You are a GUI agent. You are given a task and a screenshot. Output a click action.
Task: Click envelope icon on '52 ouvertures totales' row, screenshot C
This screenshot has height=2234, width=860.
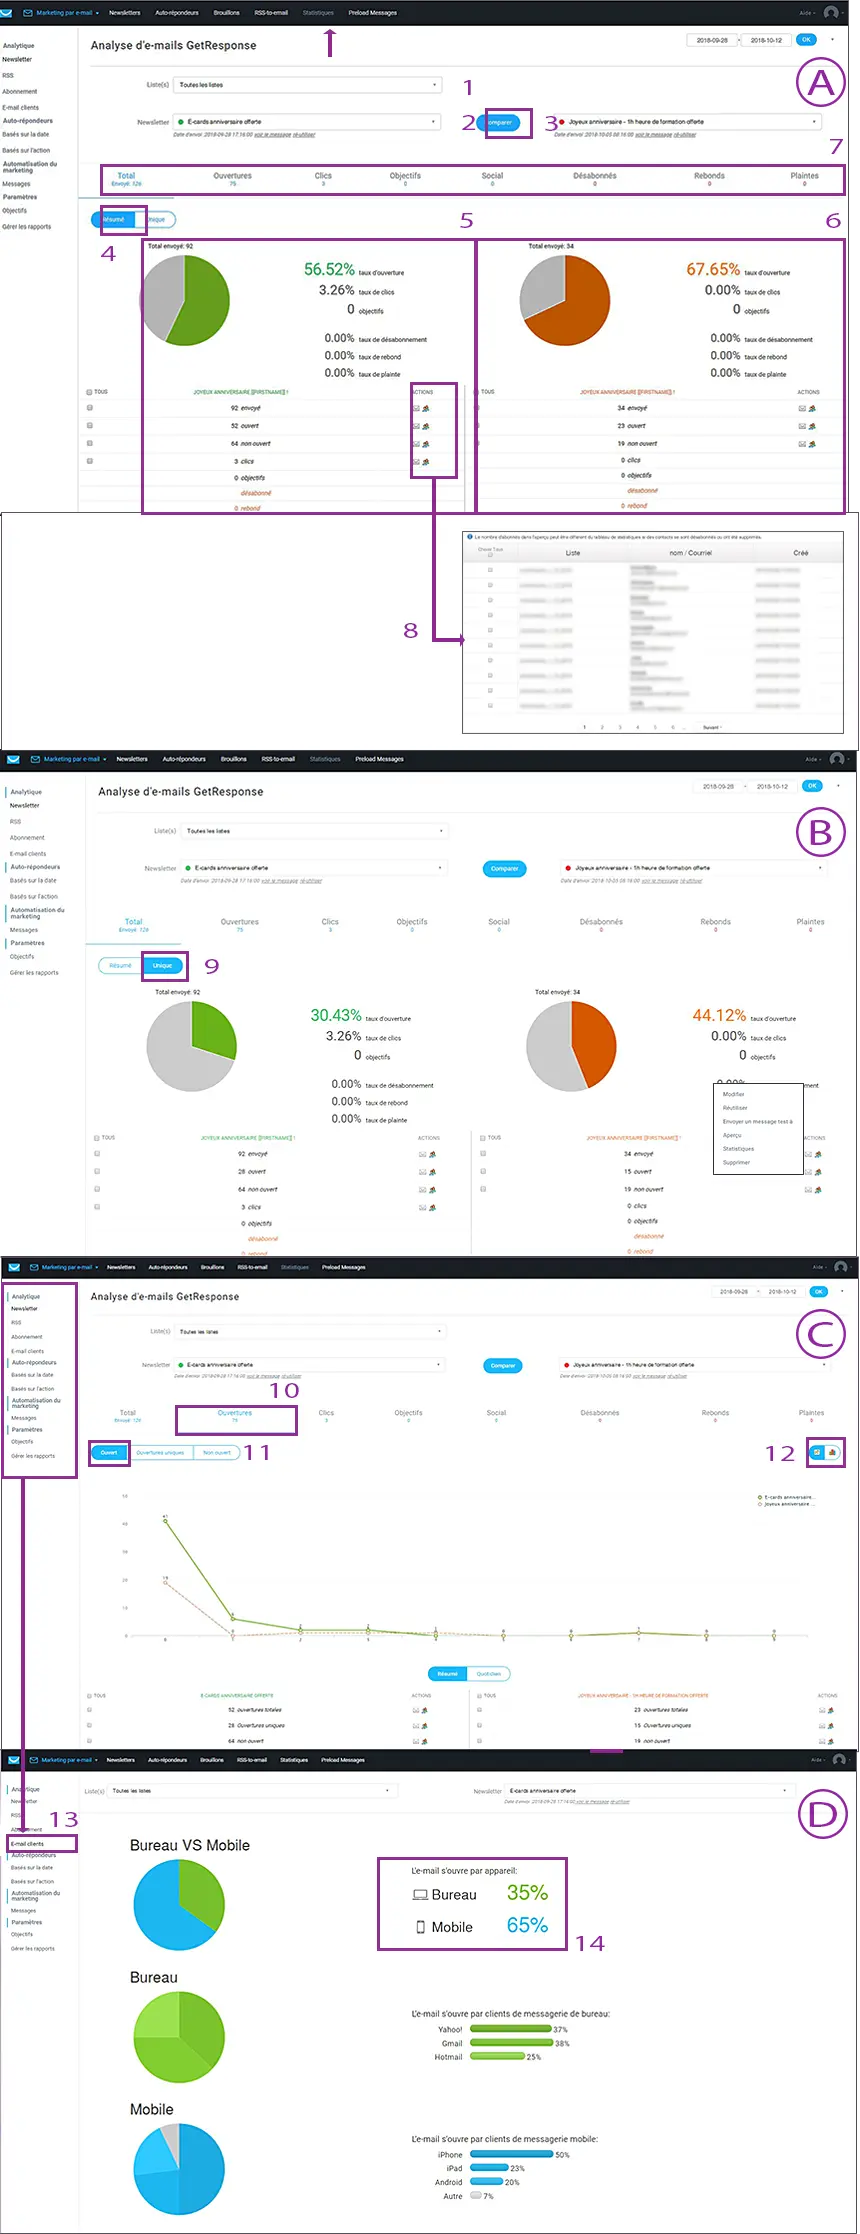pos(416,1710)
